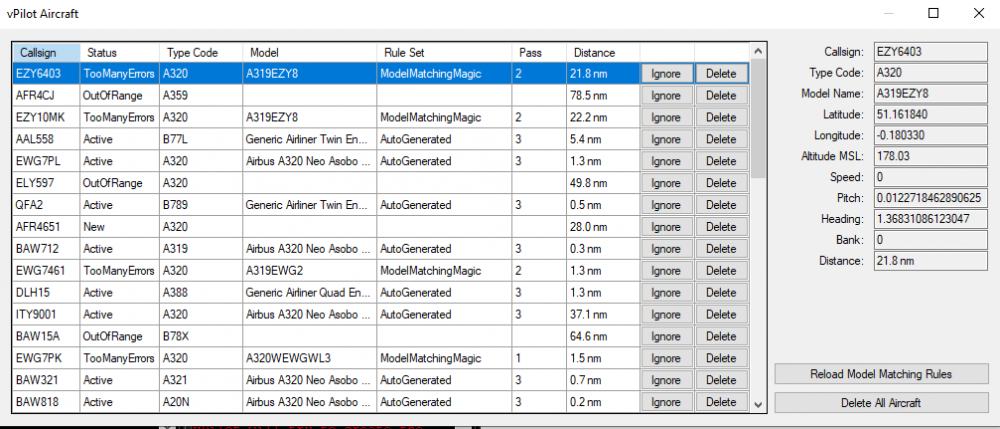
Task: Ignore the DLH15 aircraft
Action: pos(666,293)
